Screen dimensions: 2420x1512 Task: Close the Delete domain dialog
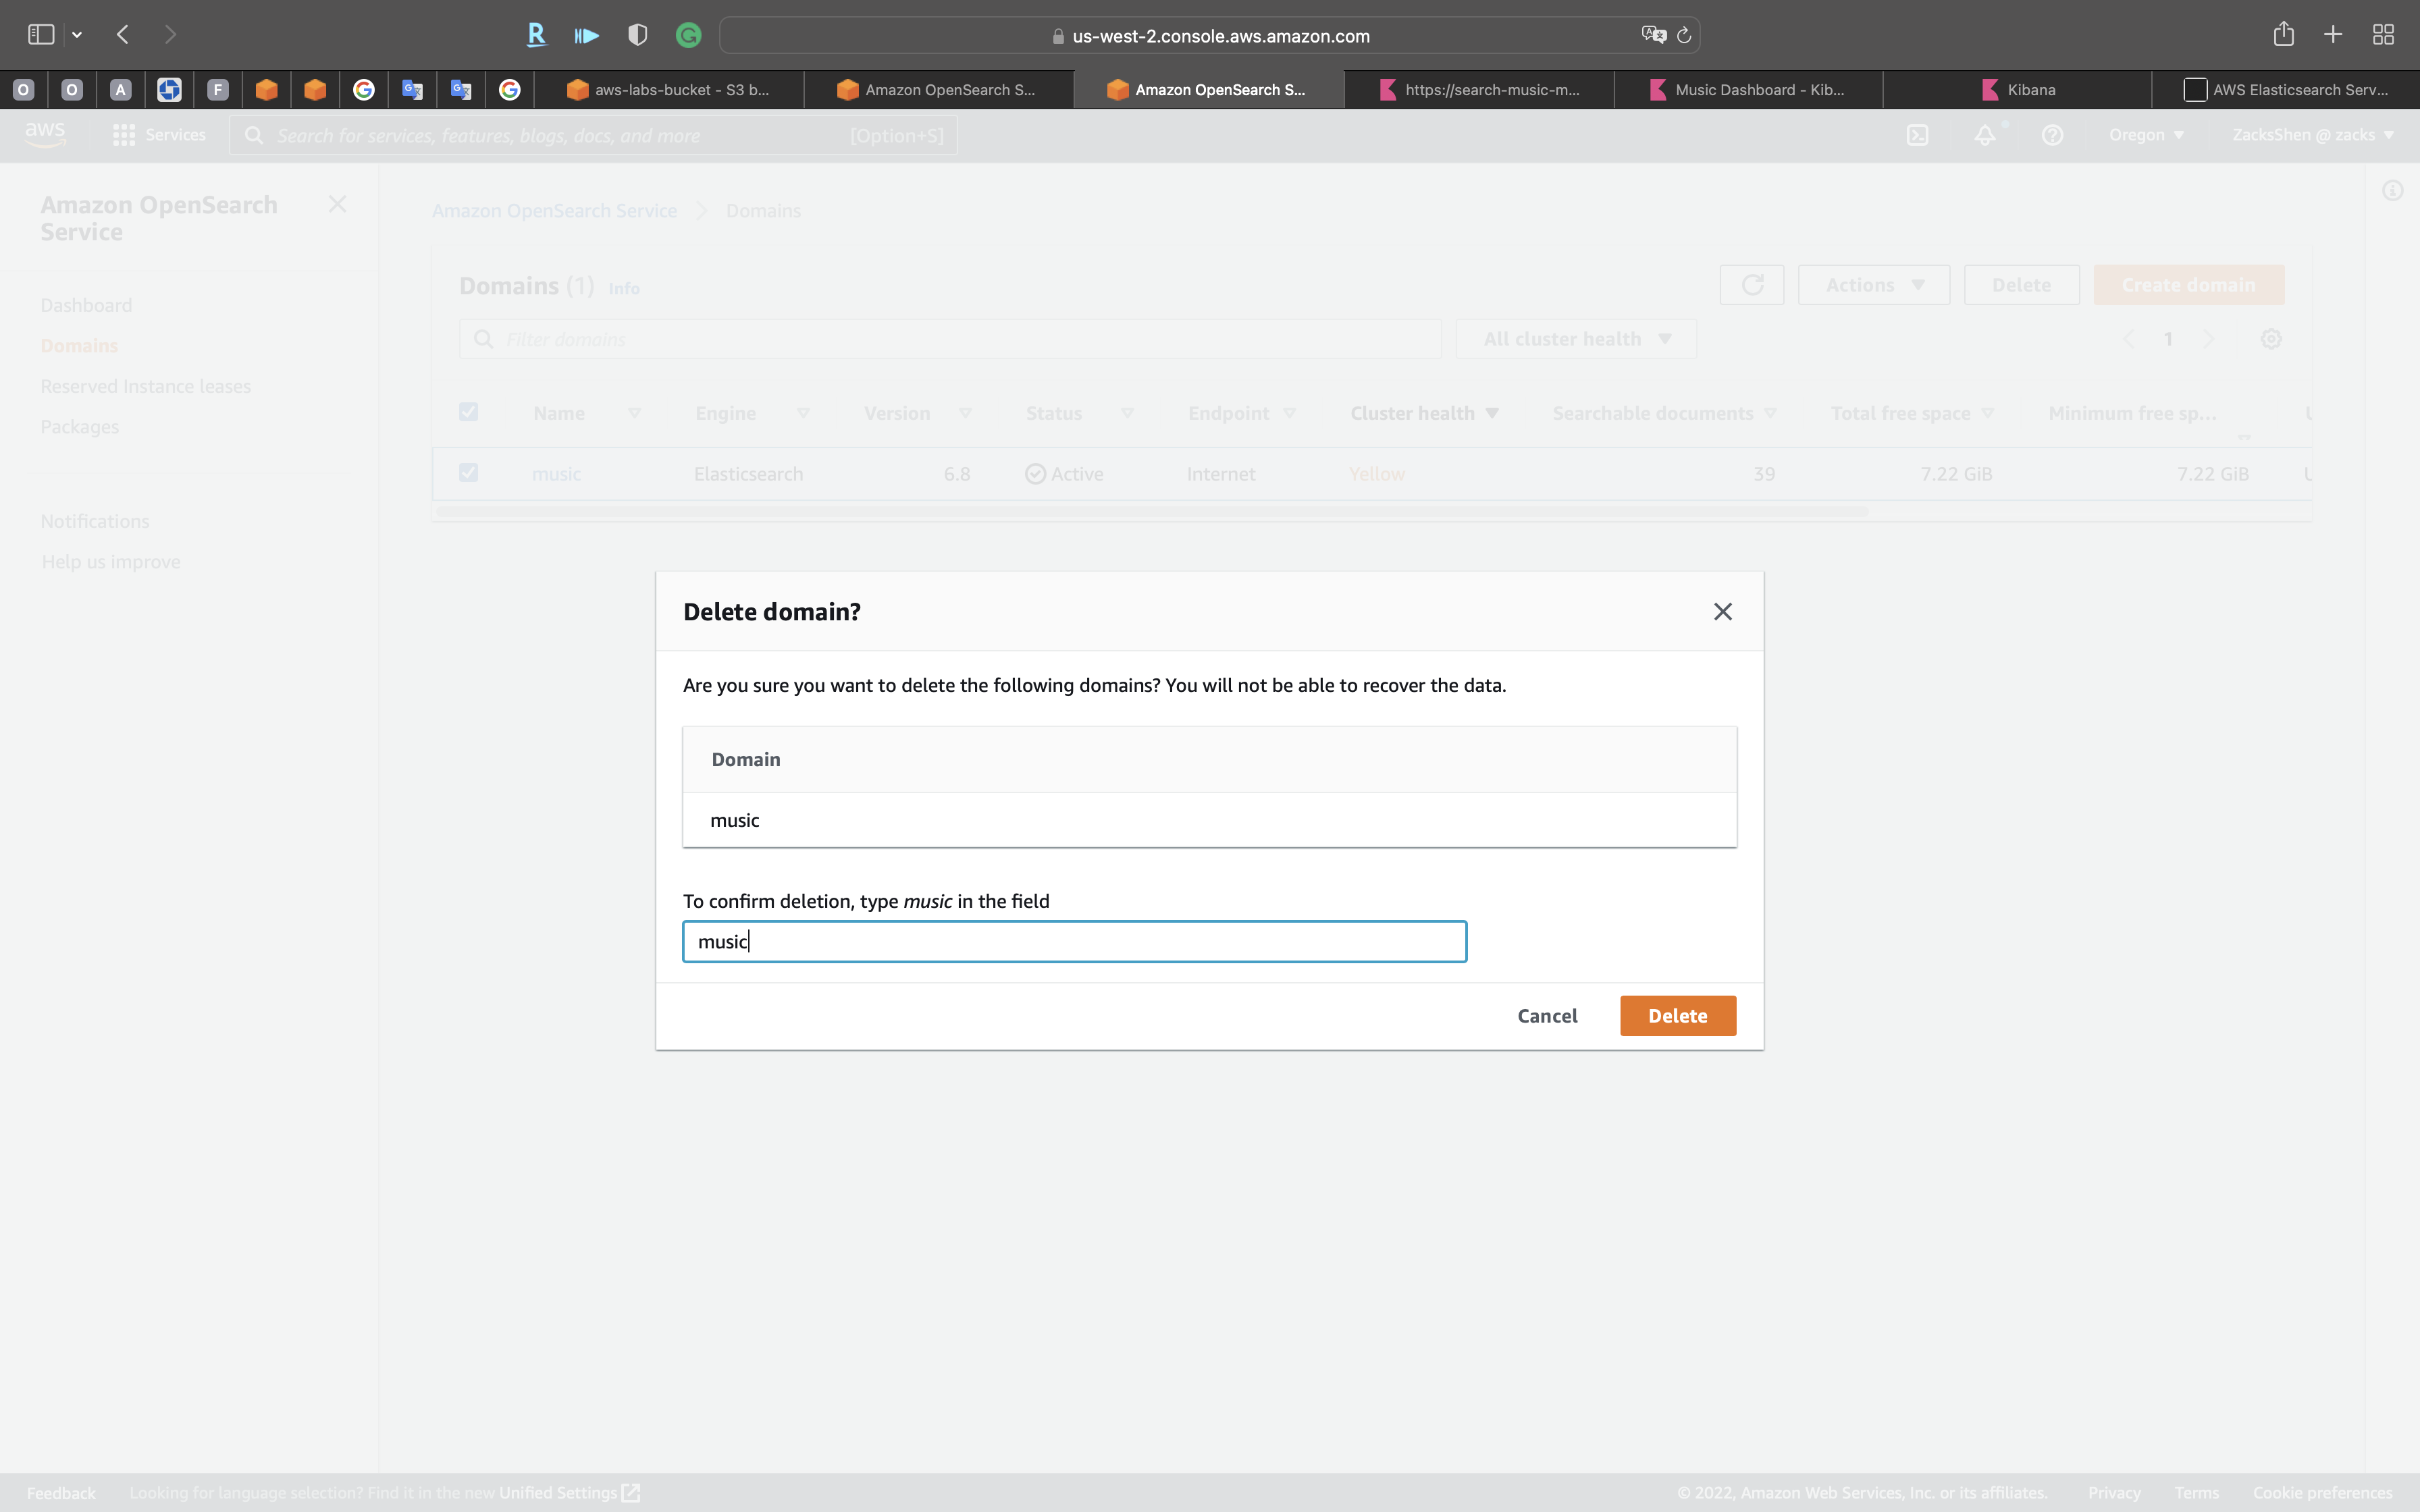1722,612
